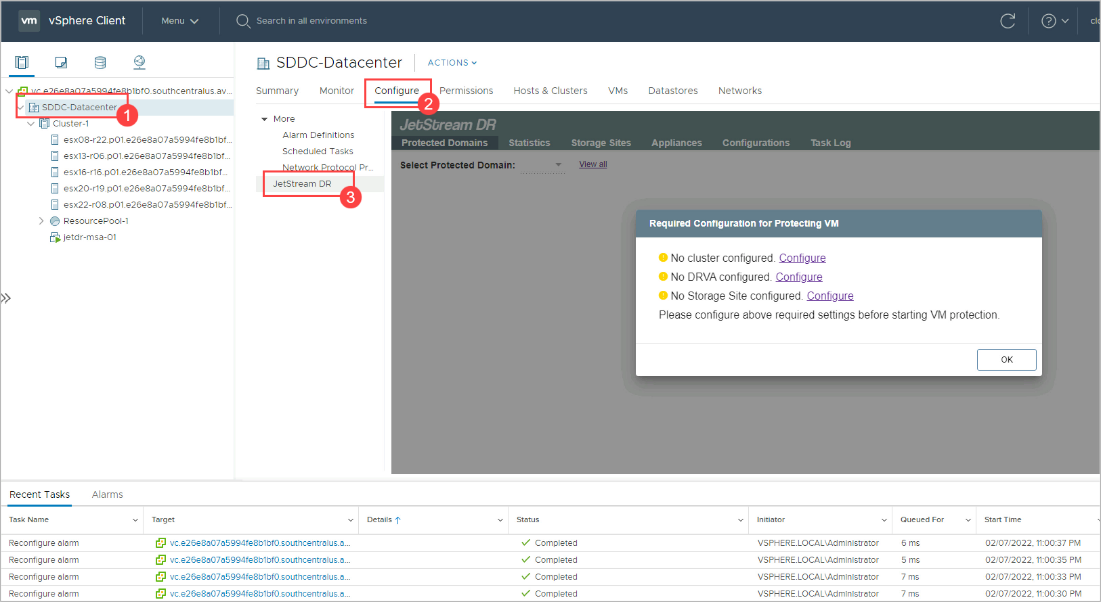Open the Select Protected Domain dropdown
Screen dimensions: 1101x602
coord(556,165)
